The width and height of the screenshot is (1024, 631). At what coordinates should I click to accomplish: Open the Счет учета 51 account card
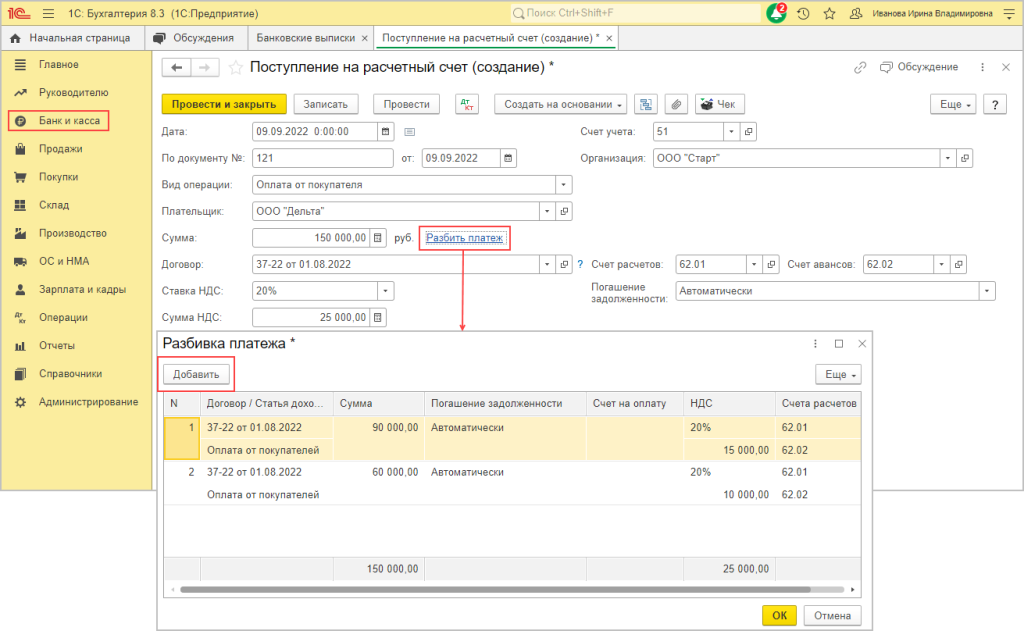point(748,131)
